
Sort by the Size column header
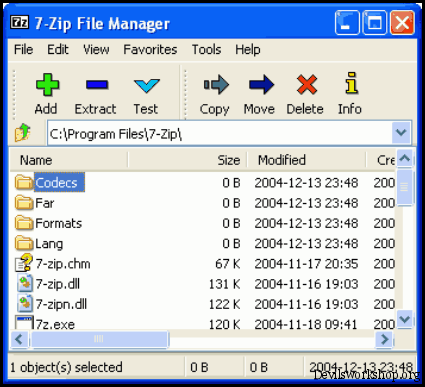tap(187, 160)
